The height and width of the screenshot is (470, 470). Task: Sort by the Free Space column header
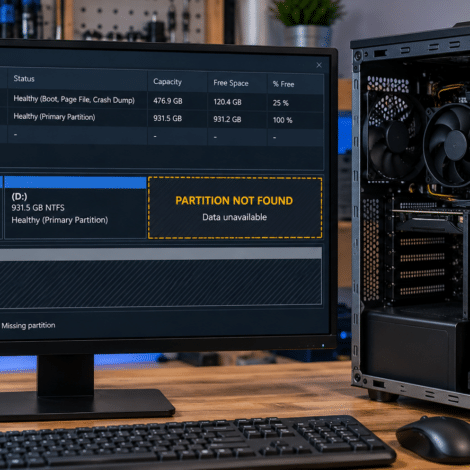point(231,83)
